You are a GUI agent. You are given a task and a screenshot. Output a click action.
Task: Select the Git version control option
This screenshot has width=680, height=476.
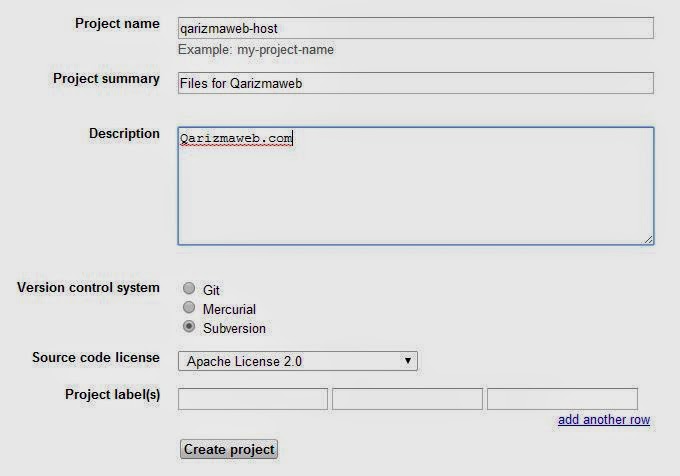point(189,288)
